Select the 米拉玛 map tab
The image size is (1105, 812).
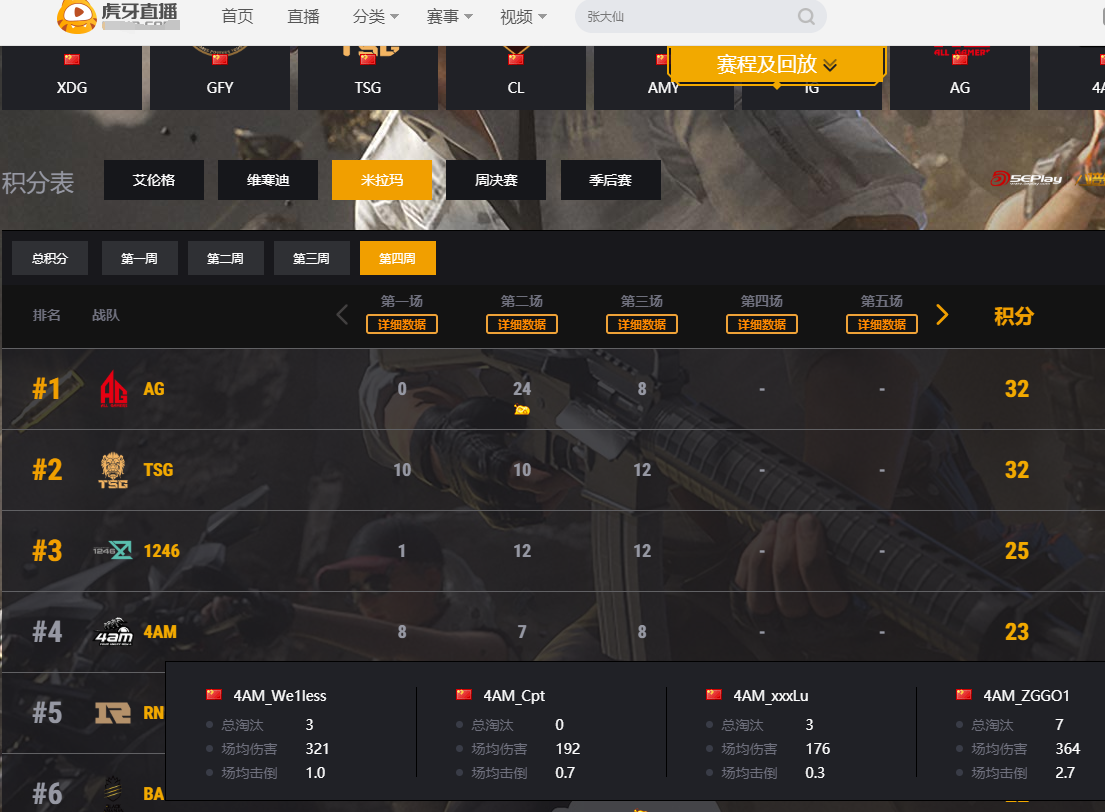coord(382,180)
